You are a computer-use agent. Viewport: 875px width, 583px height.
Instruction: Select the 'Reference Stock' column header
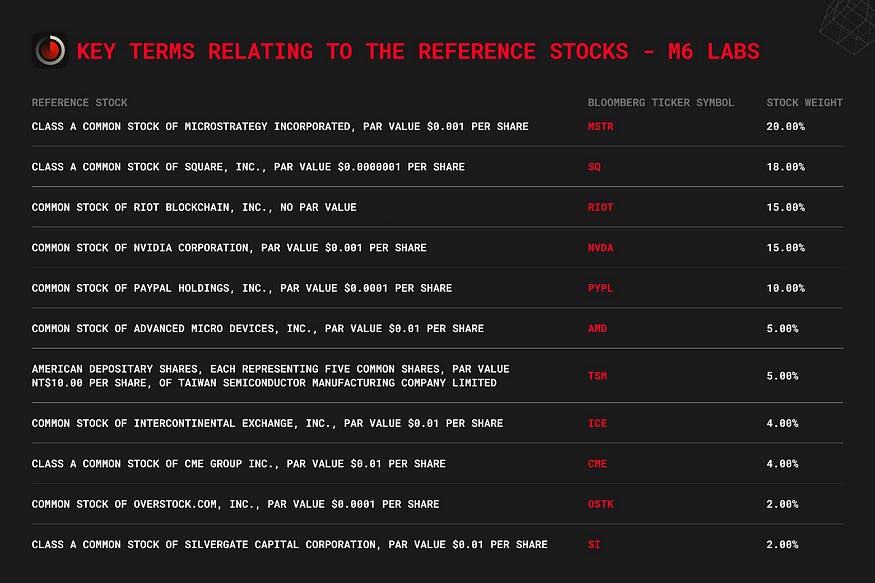[80, 103]
